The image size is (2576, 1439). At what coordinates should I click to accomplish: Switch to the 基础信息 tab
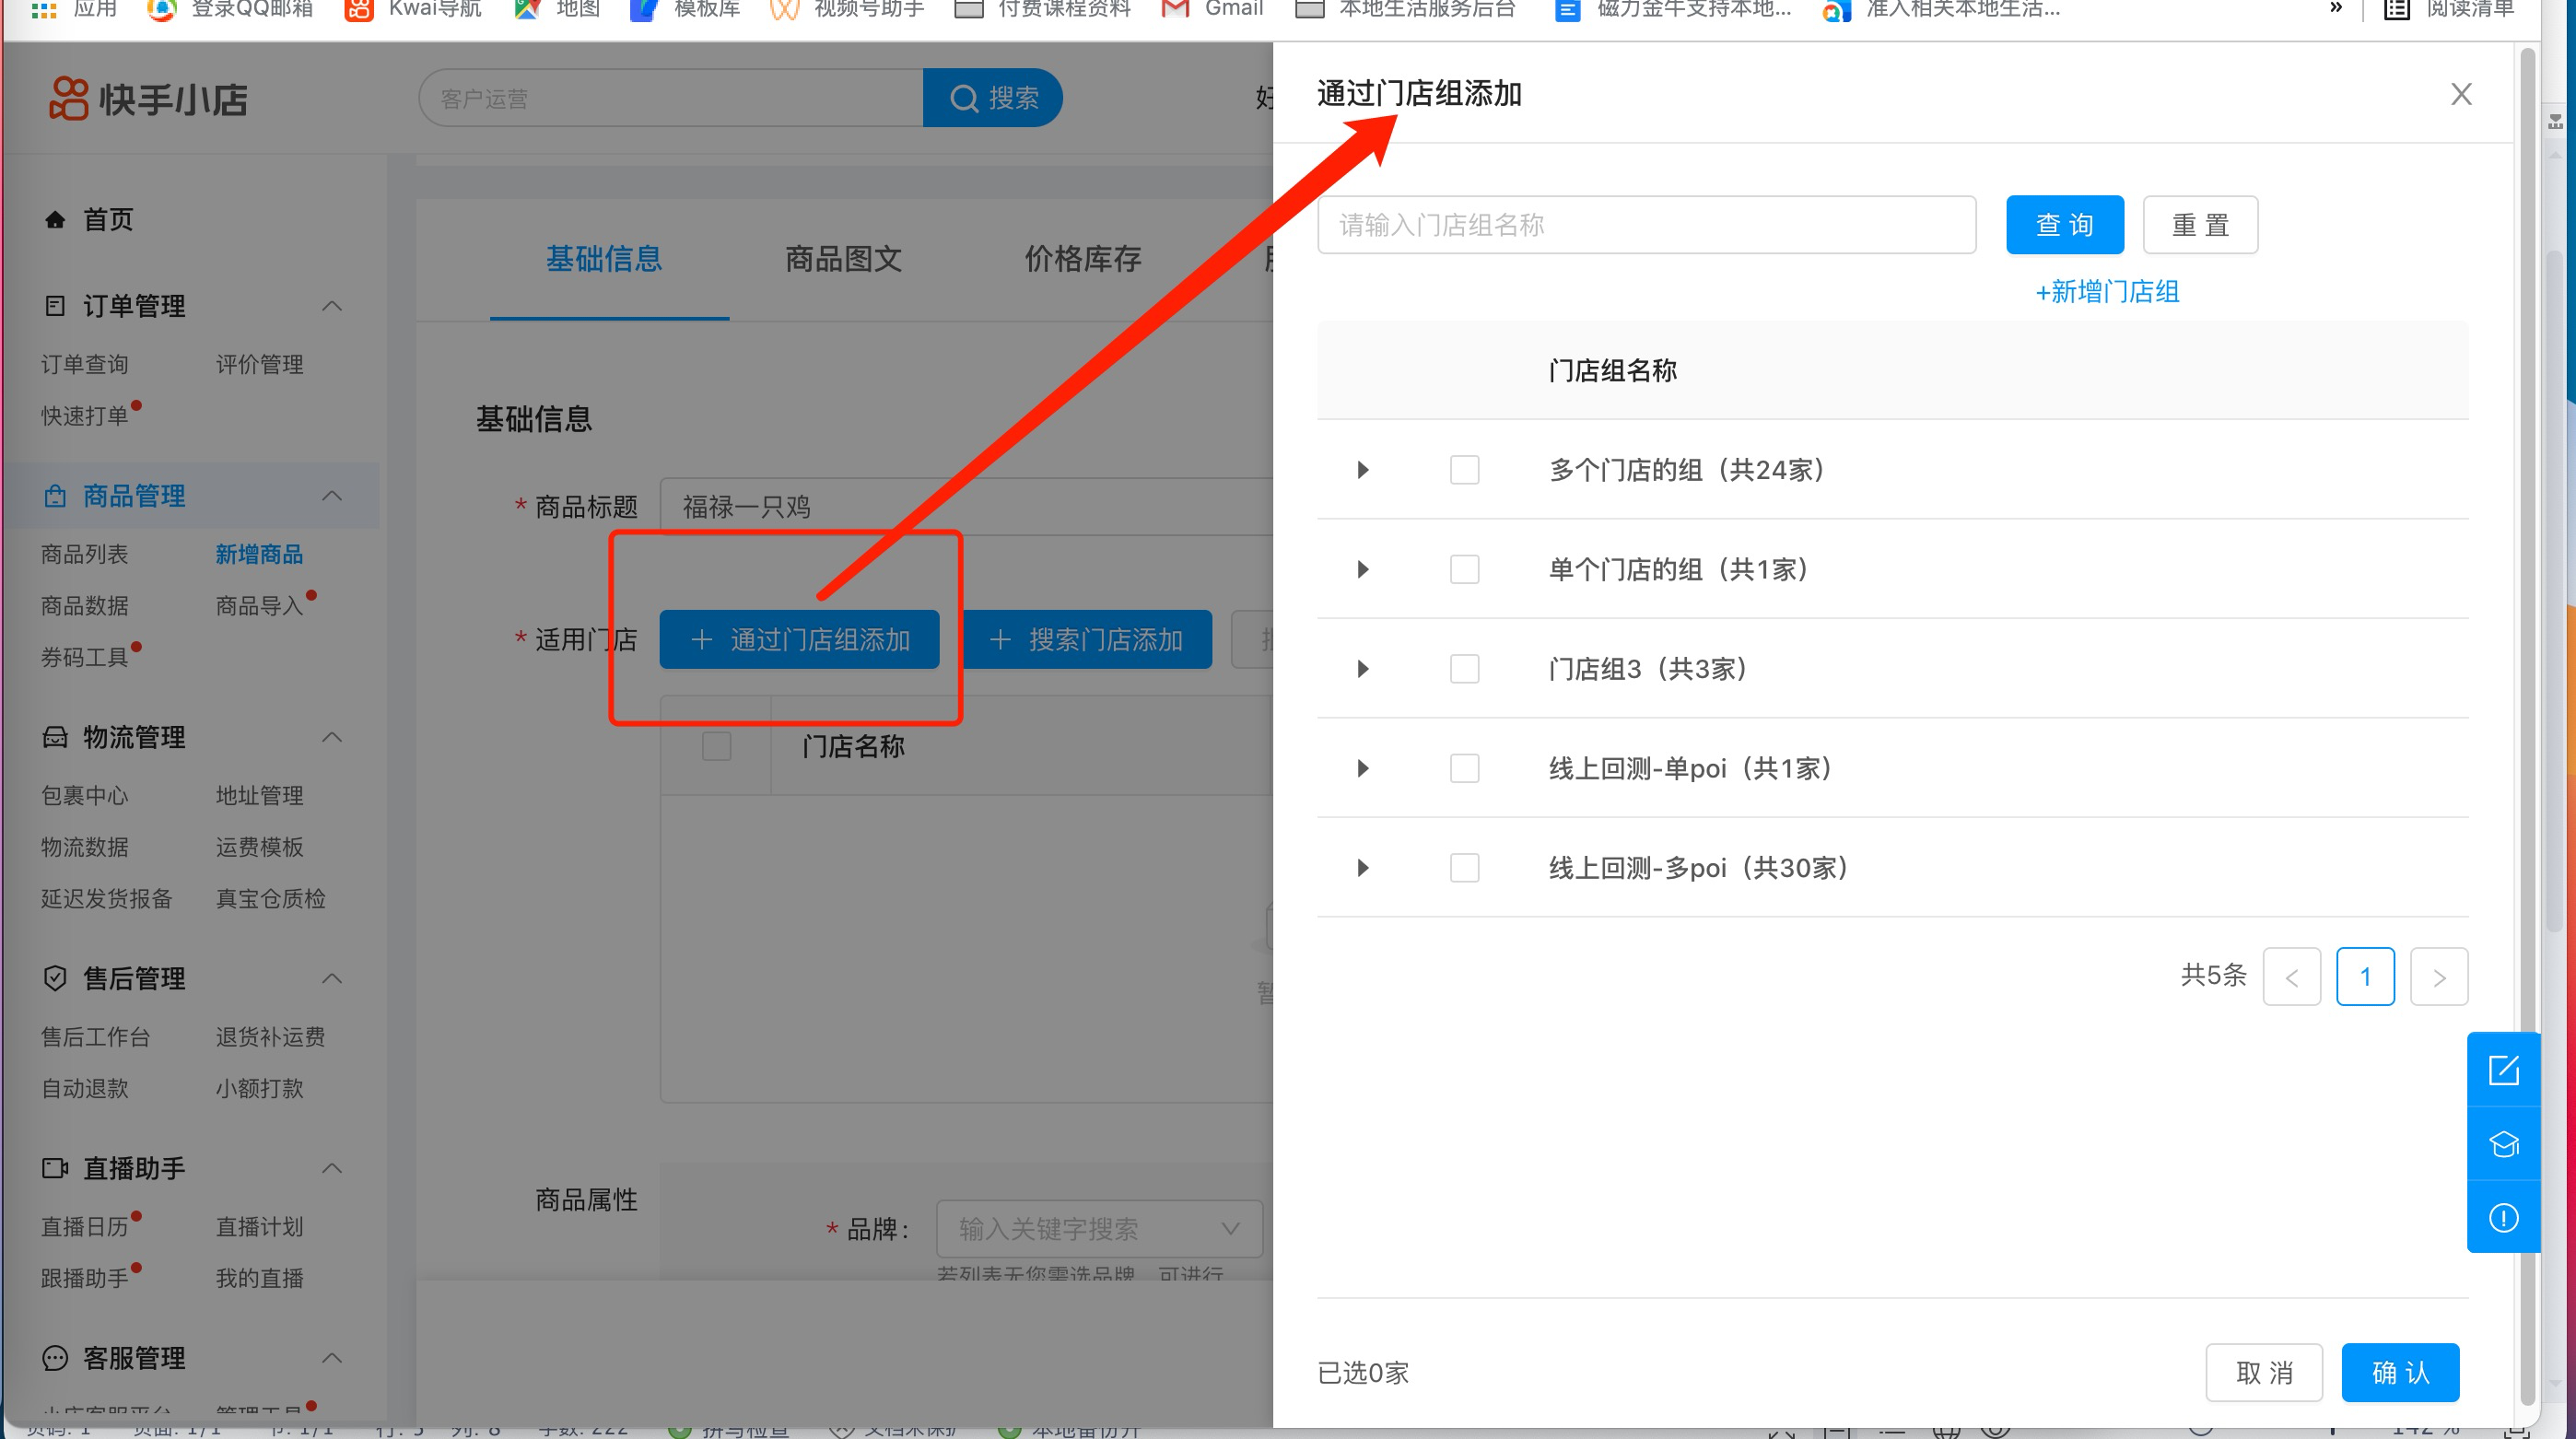[x=604, y=259]
